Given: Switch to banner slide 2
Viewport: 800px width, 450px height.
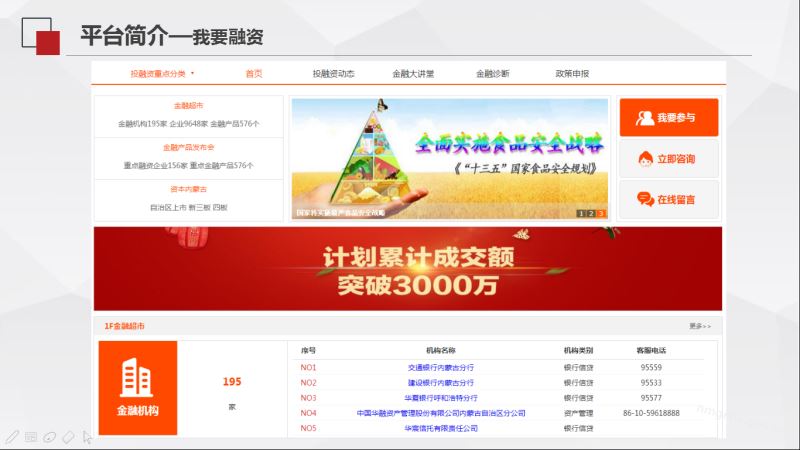Looking at the screenshot, I should (591, 213).
